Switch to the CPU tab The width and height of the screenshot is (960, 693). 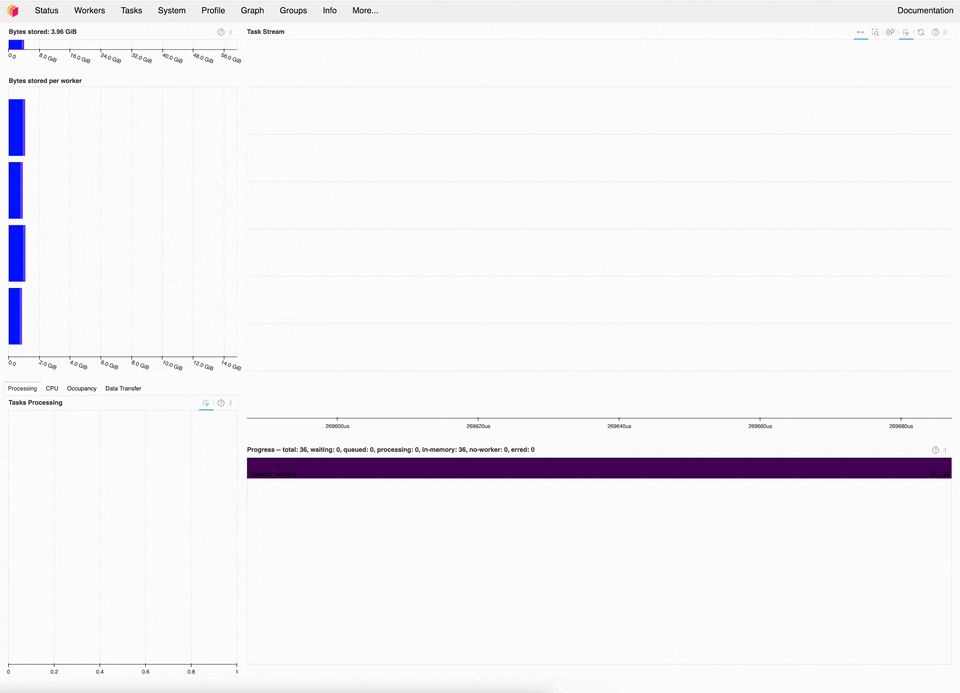[52, 388]
